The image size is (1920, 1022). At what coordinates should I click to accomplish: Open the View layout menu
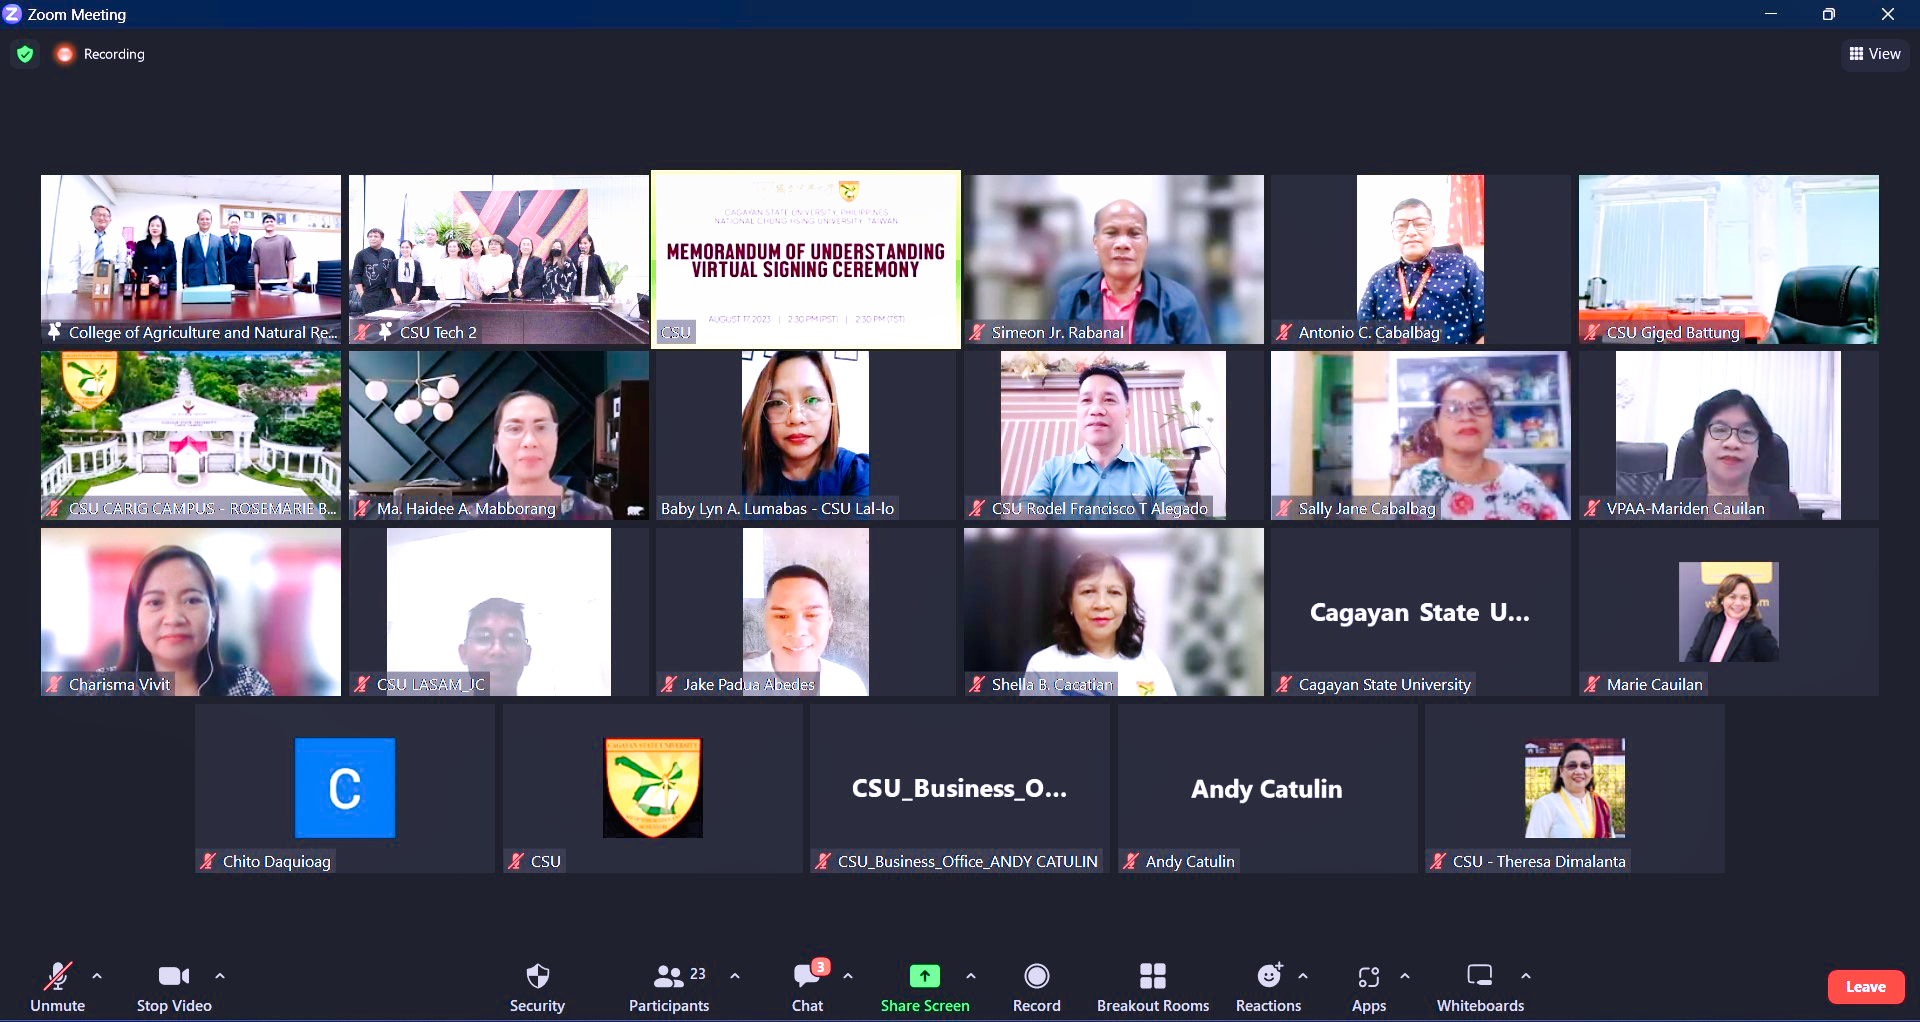pos(1875,54)
